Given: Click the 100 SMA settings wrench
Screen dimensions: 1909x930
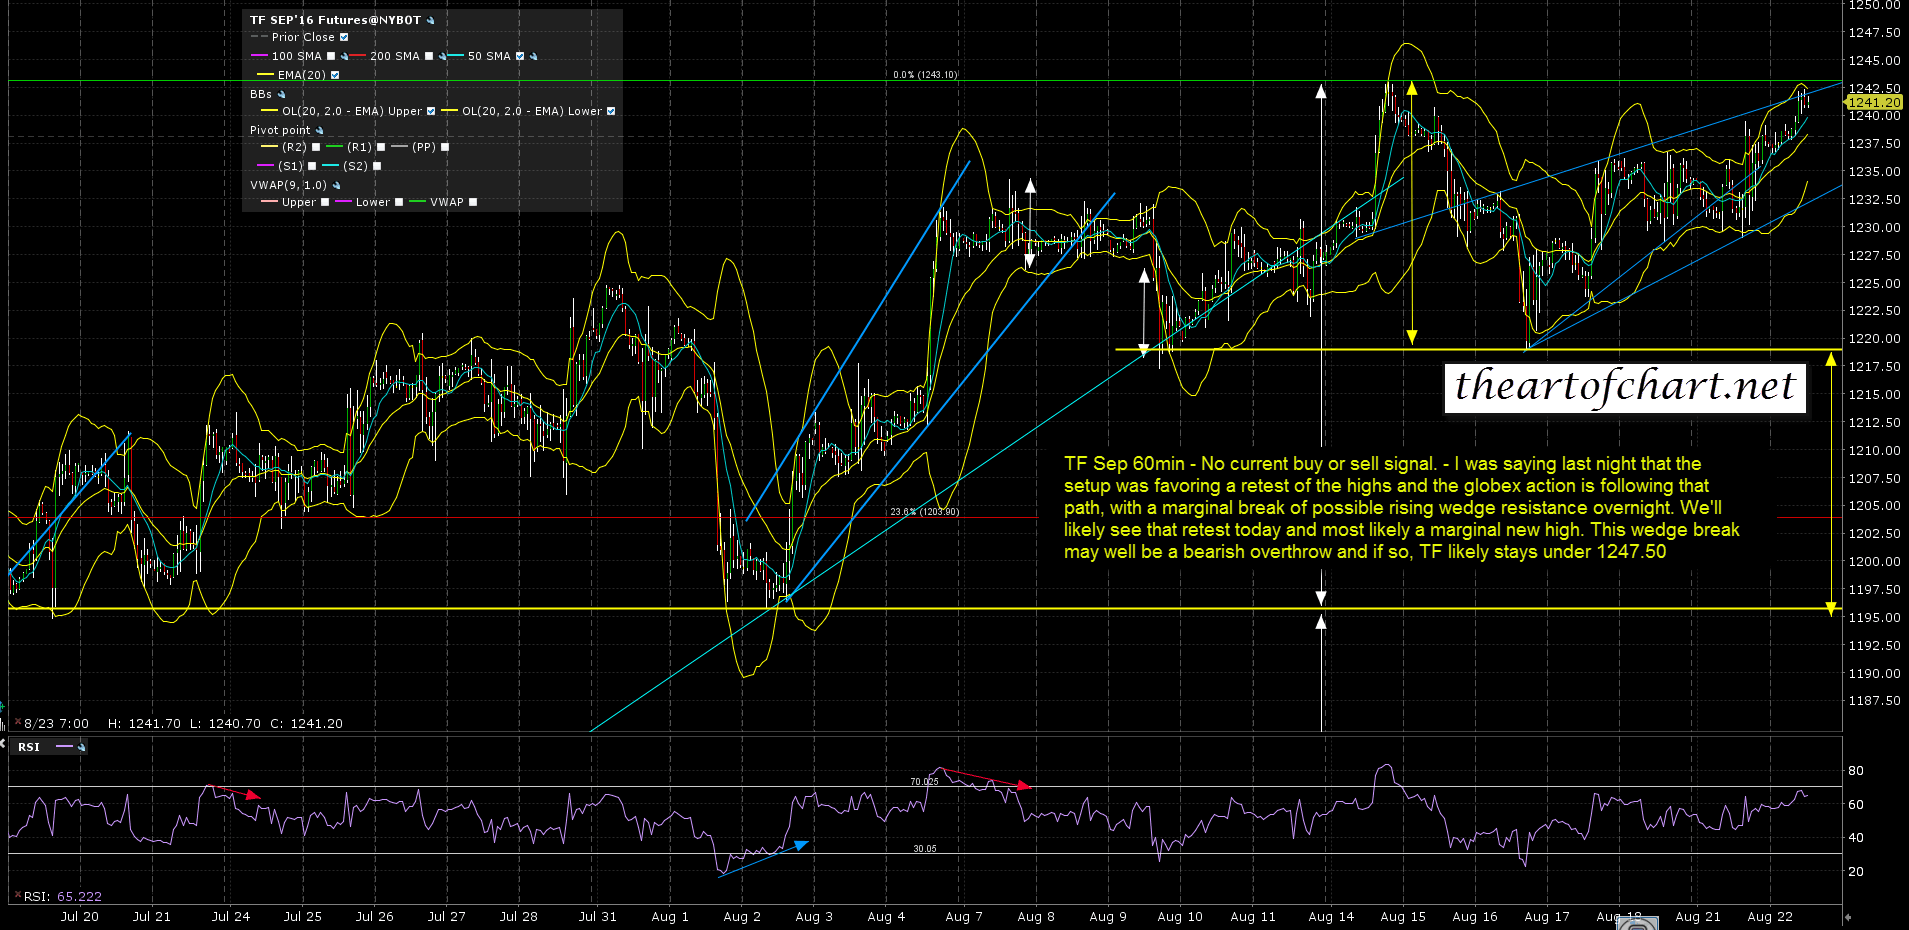Looking at the screenshot, I should tap(345, 57).
